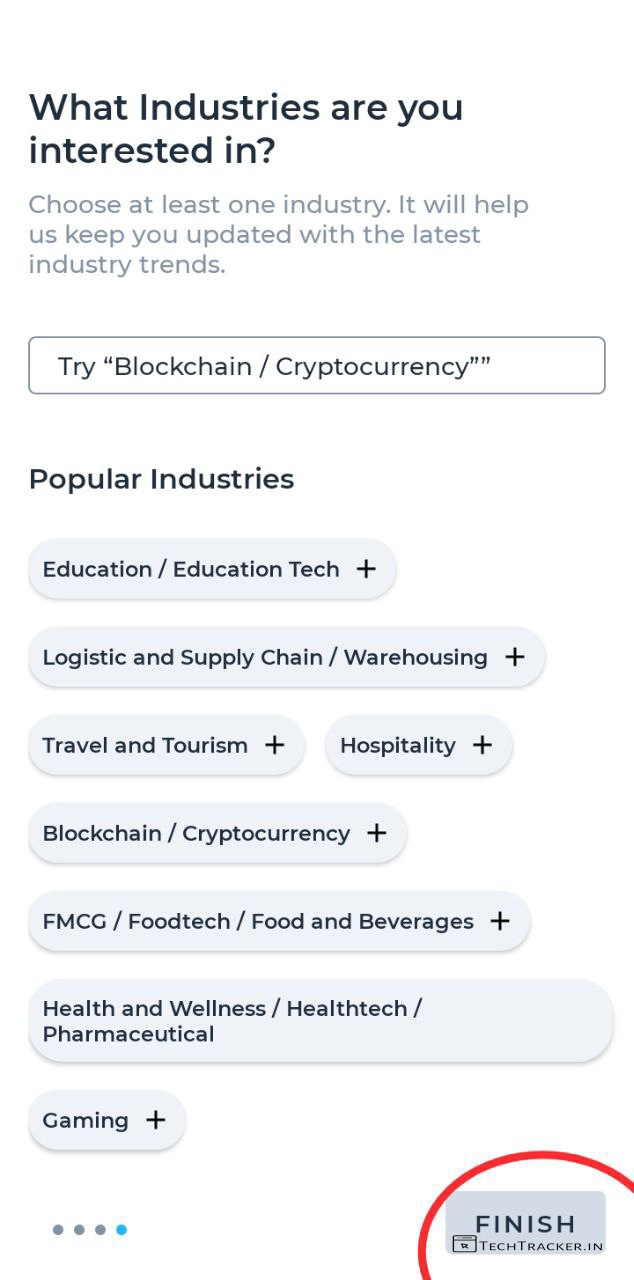Image resolution: width=634 pixels, height=1280 pixels.
Task: Toggle the Gaming industry chip label
Action: coord(86,1120)
